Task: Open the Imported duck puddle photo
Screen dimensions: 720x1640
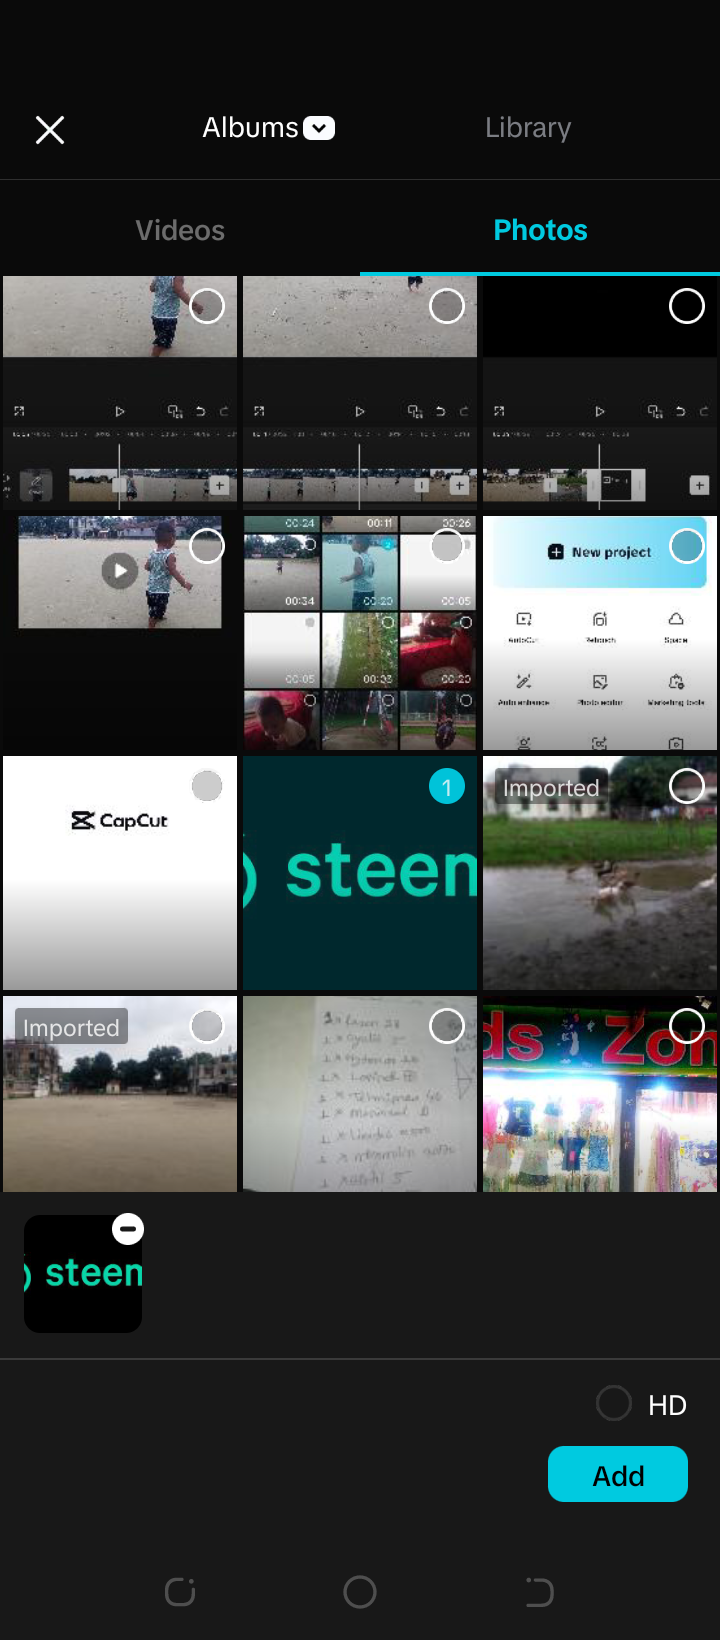Action: [x=600, y=873]
